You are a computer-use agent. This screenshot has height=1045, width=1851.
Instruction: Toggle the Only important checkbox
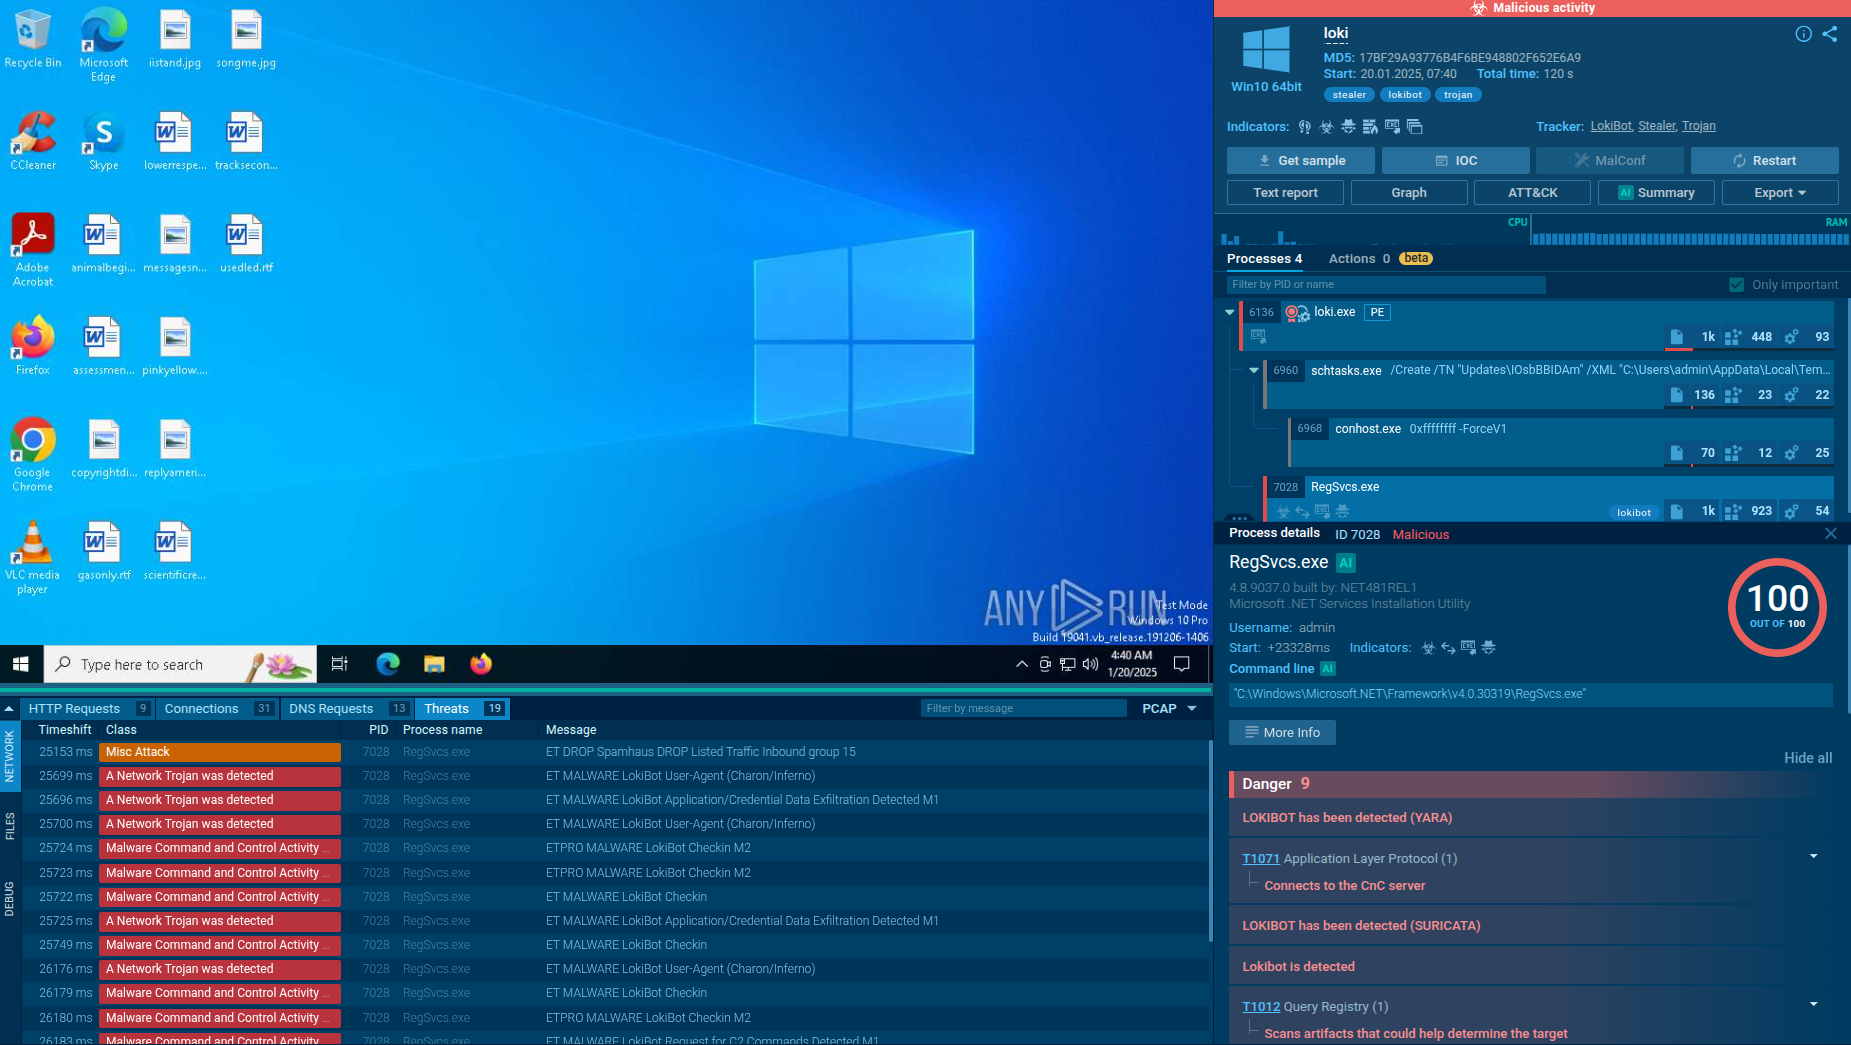tap(1736, 285)
